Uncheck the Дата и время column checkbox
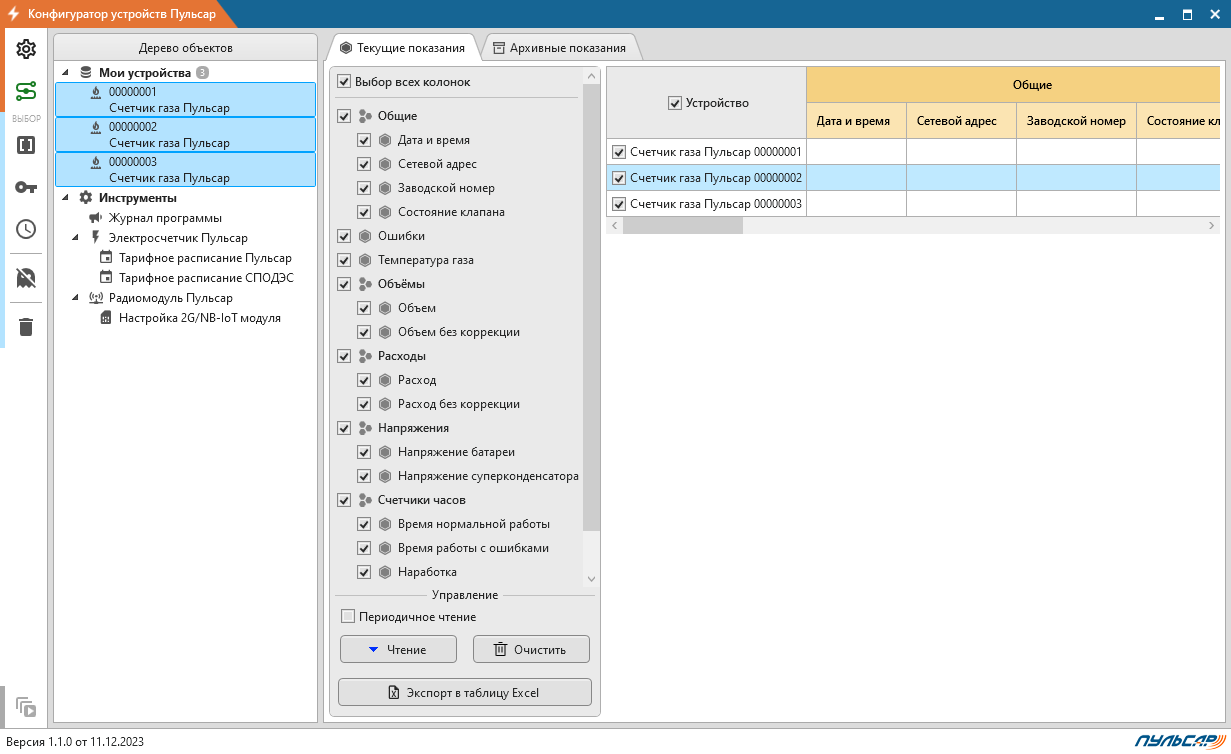 [364, 140]
